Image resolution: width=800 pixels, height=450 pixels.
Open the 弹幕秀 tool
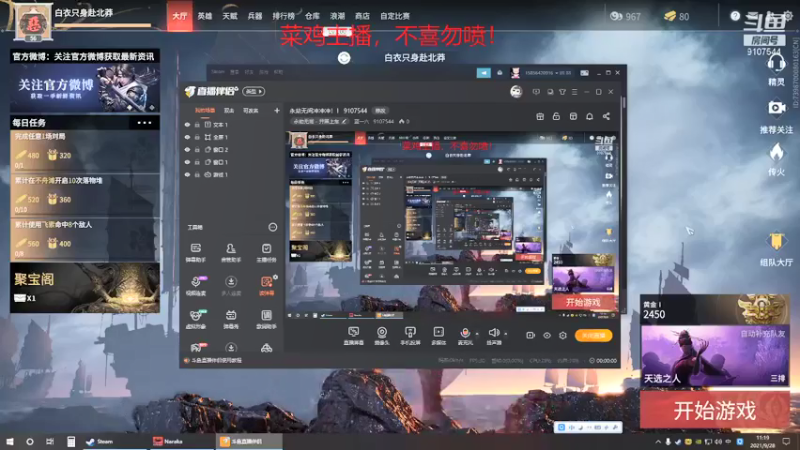(x=231, y=319)
